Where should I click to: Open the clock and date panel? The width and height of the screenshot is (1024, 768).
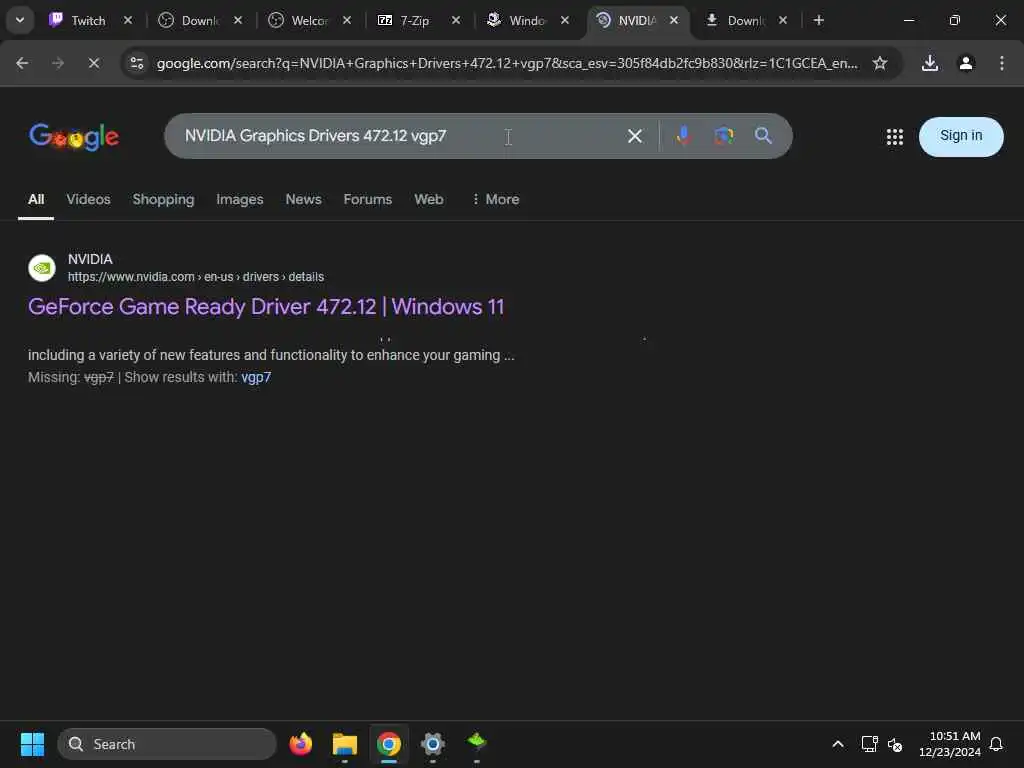(x=950, y=744)
